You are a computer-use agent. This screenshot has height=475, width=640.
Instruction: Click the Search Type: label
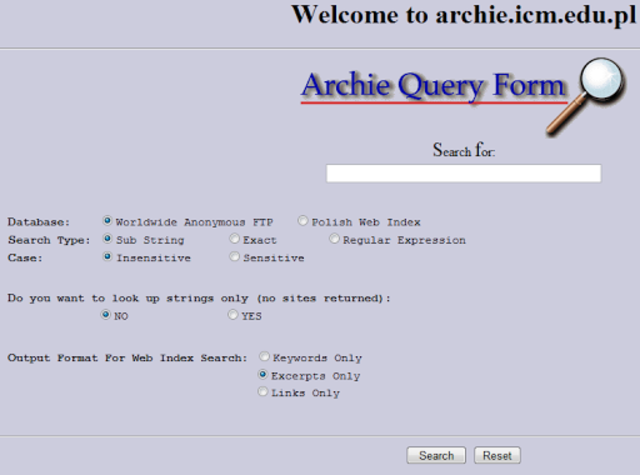[49, 240]
